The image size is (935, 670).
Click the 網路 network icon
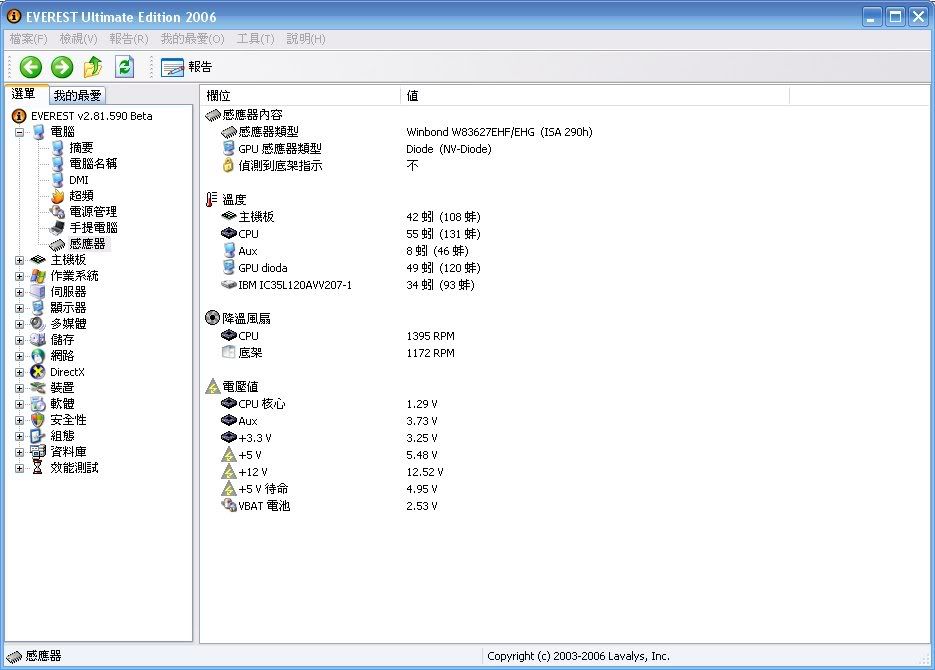pos(38,356)
